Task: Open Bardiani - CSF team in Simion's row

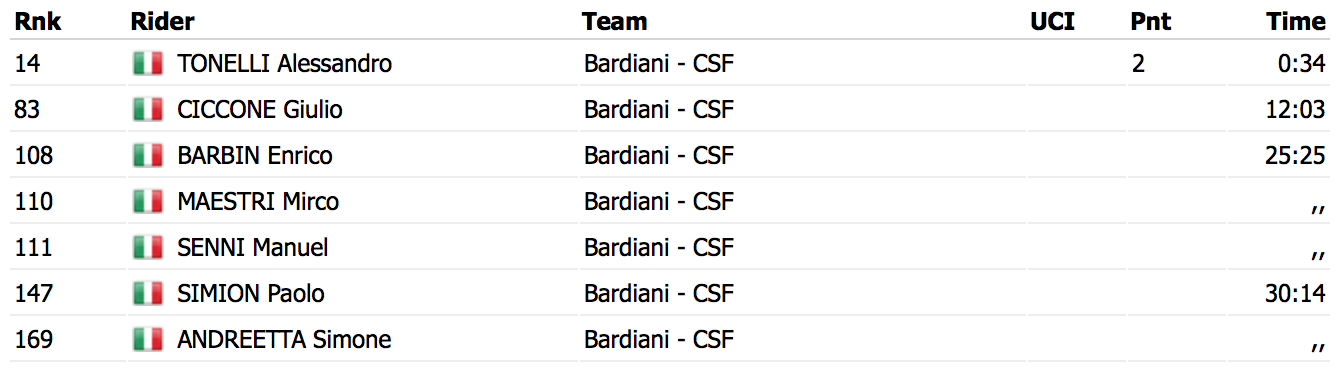Action: [659, 294]
